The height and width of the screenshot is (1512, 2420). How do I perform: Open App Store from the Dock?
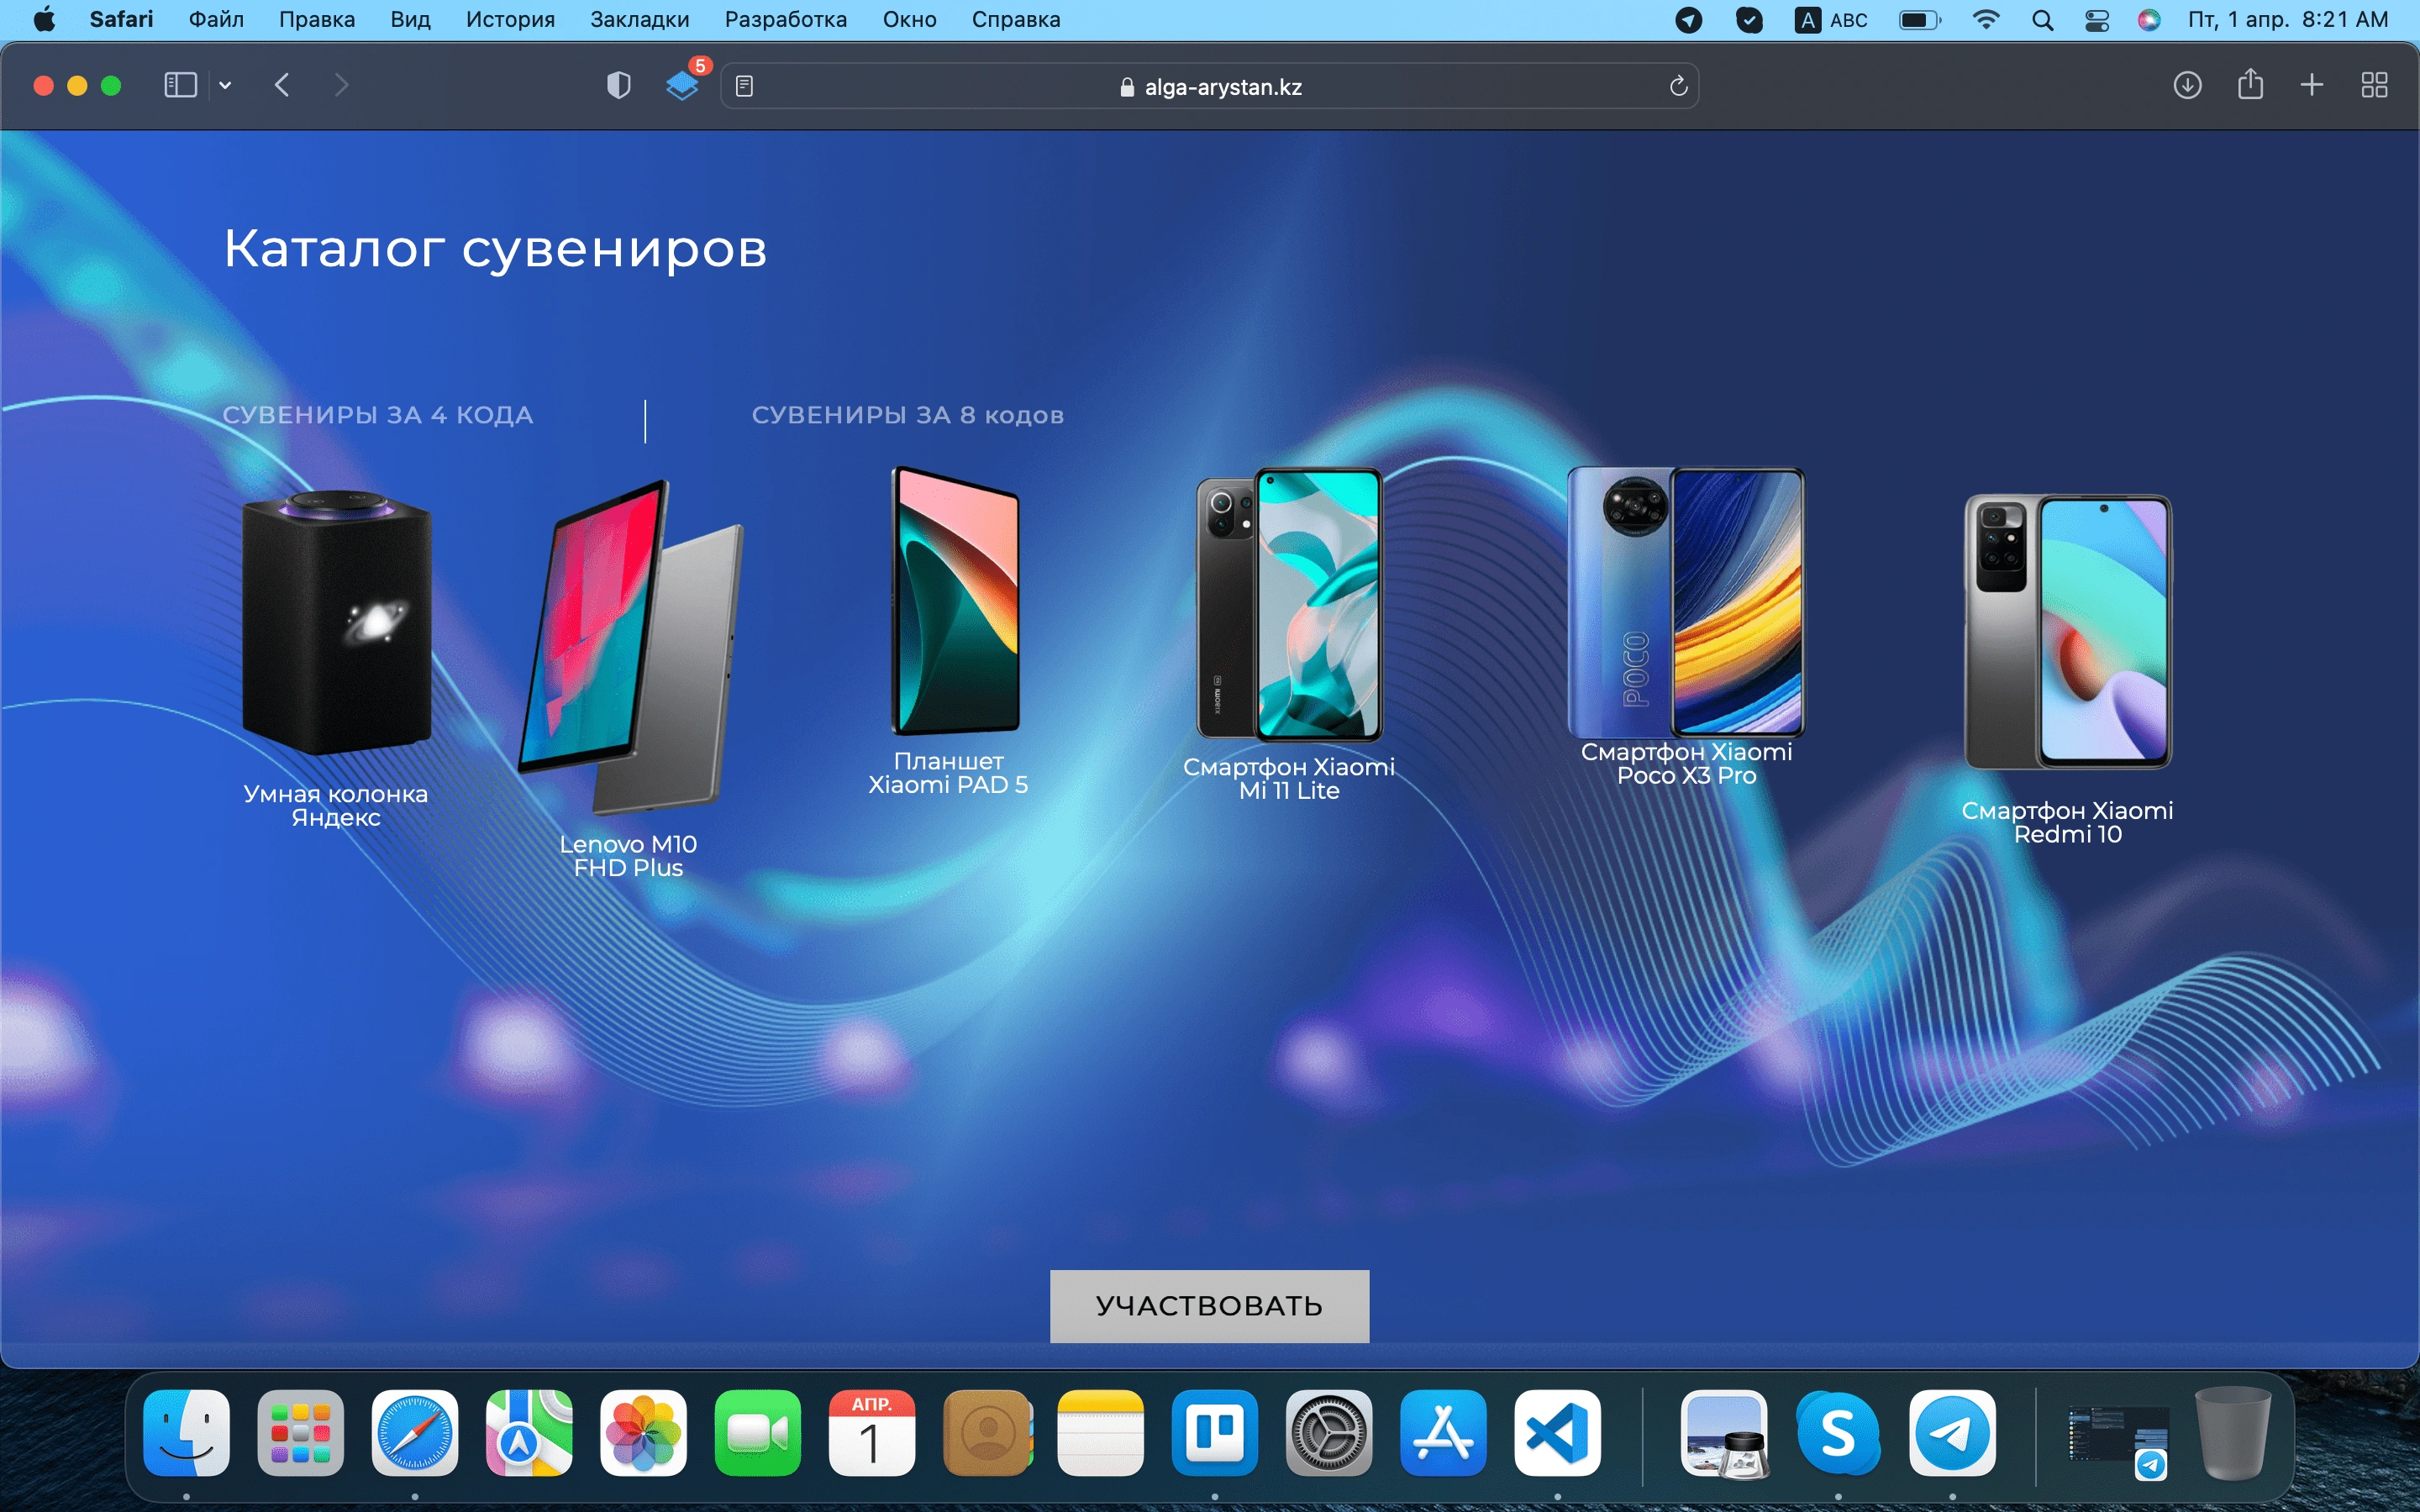(1443, 1433)
